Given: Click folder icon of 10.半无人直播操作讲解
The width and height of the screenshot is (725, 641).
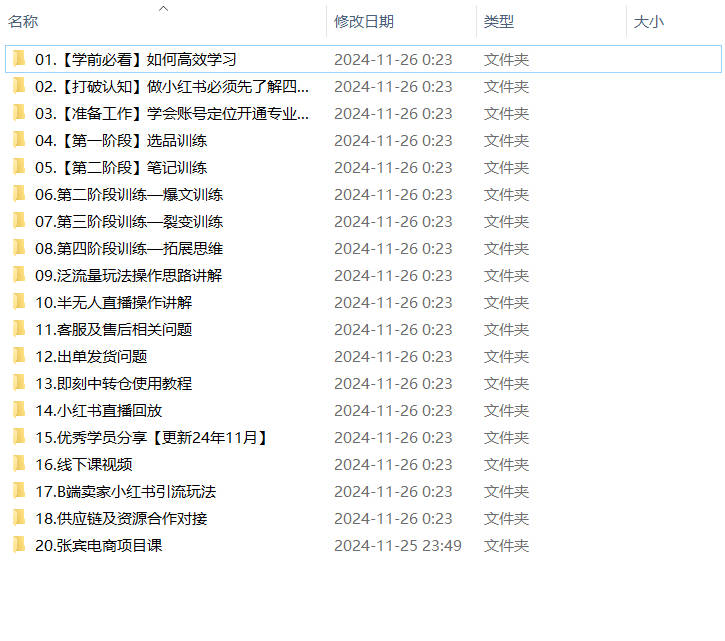Looking at the screenshot, I should point(19,302).
